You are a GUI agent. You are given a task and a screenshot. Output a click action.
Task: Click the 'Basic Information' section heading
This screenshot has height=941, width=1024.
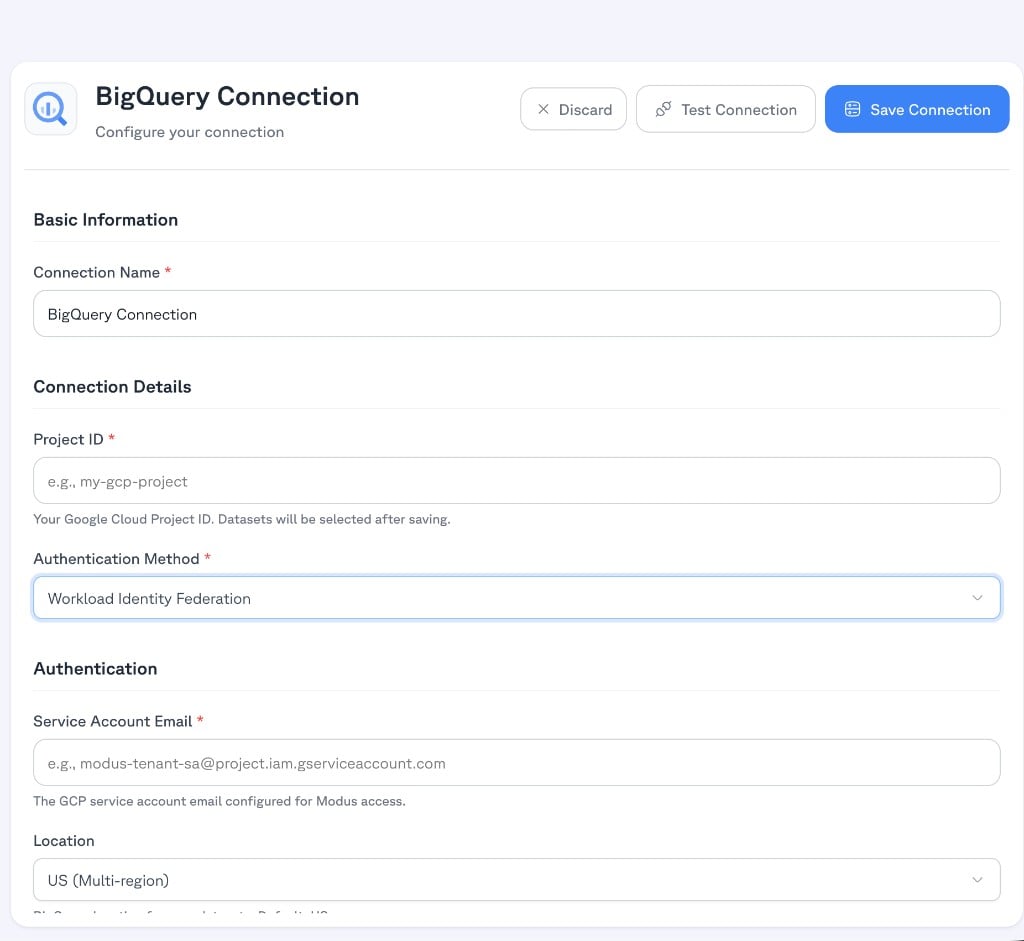(x=106, y=219)
